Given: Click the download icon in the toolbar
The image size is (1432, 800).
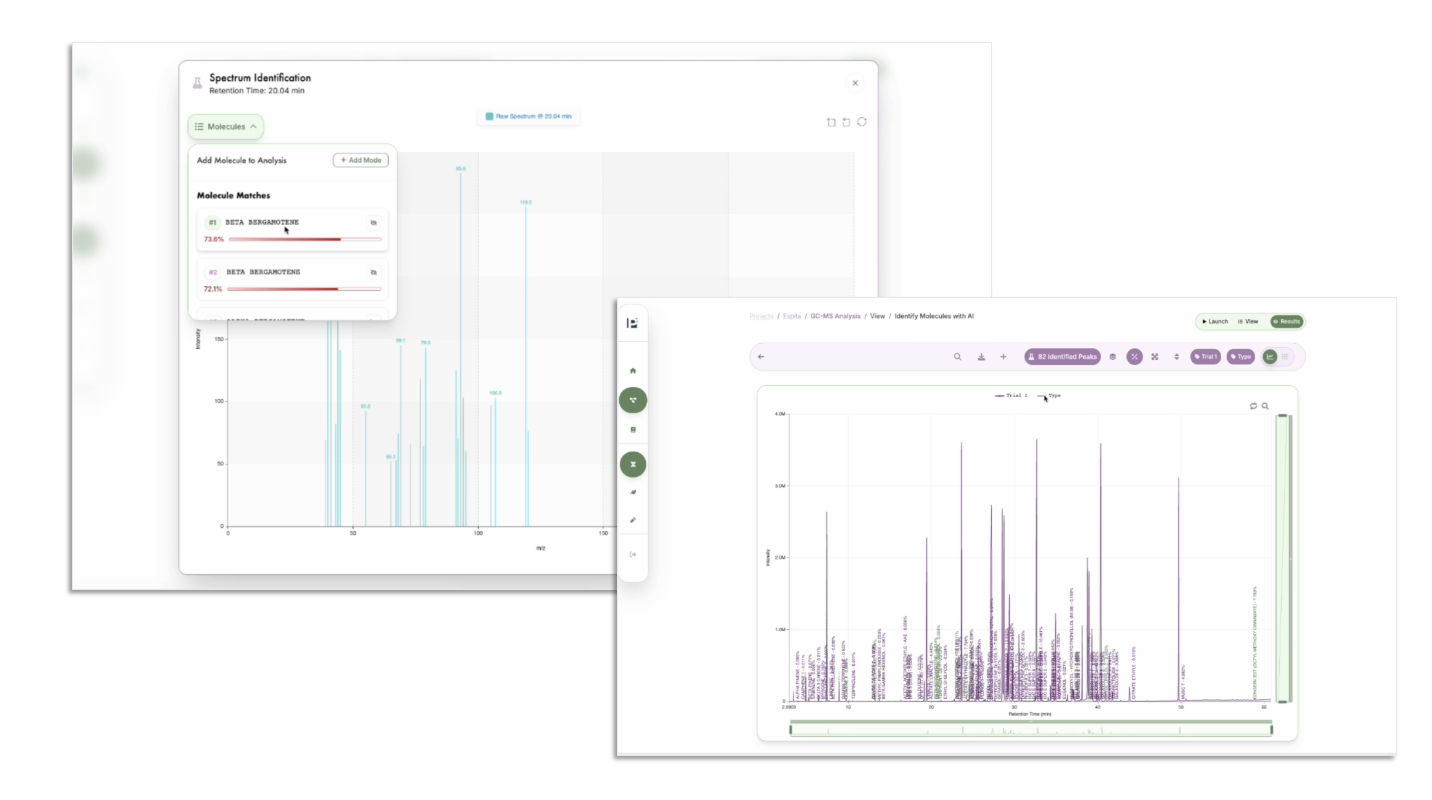Looking at the screenshot, I should point(981,357).
